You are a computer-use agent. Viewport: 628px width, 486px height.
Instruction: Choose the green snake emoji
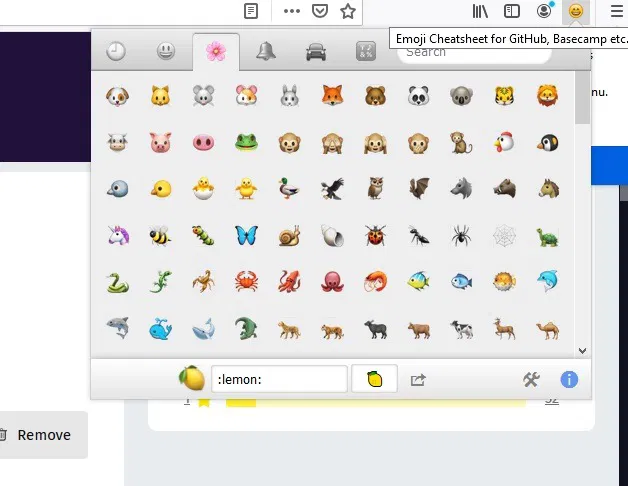point(117,283)
